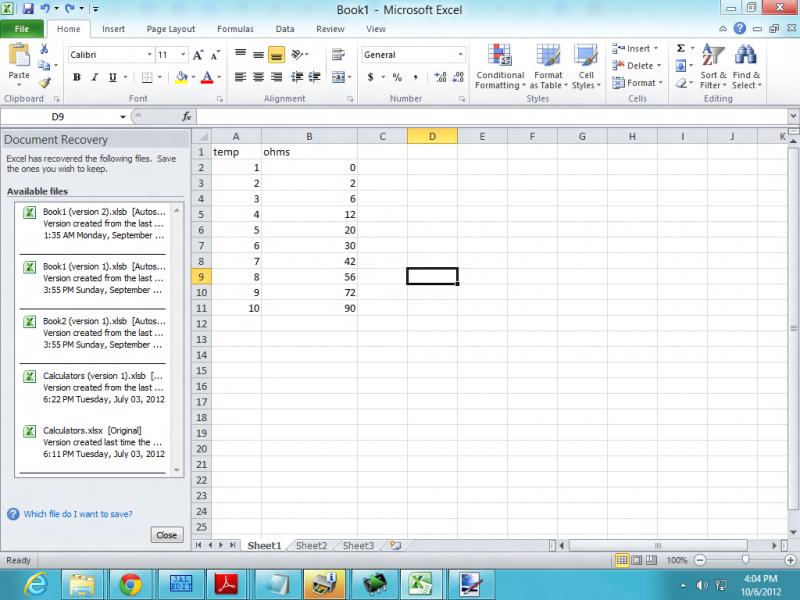
Task: Switch to the Formulas ribbon tab
Action: coord(235,29)
